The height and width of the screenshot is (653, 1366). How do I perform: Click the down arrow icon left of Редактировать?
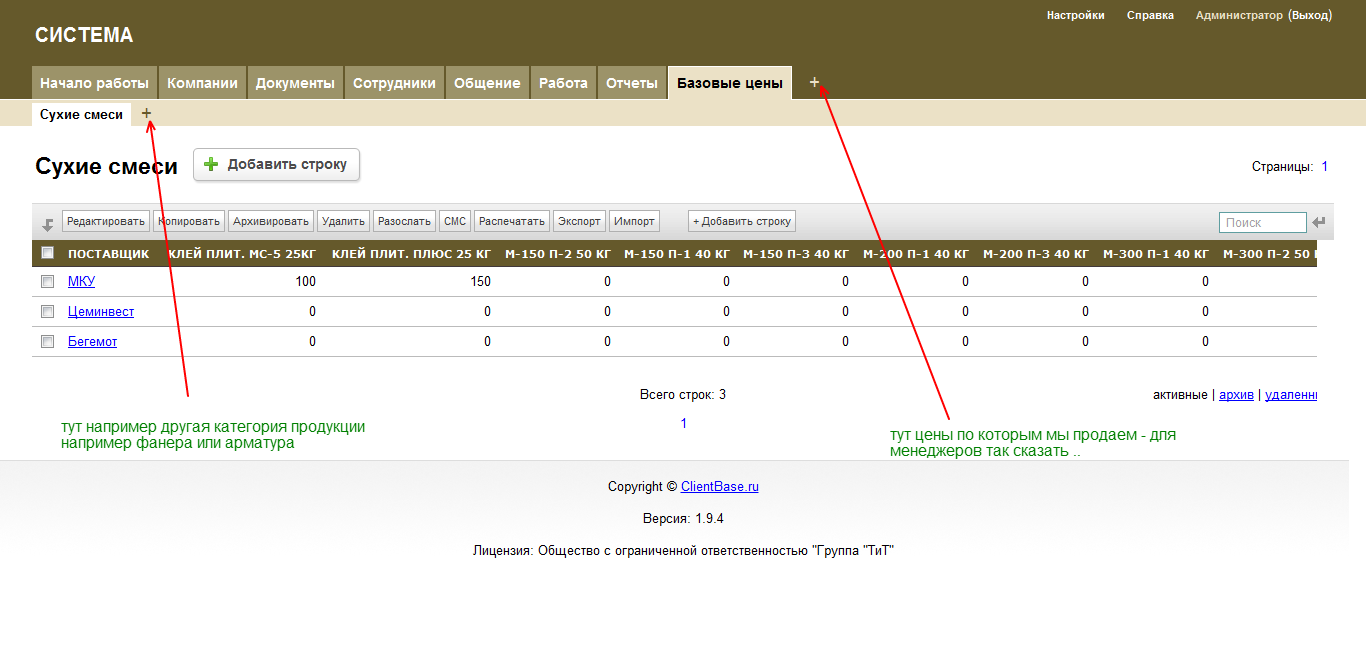pyautogui.click(x=47, y=224)
